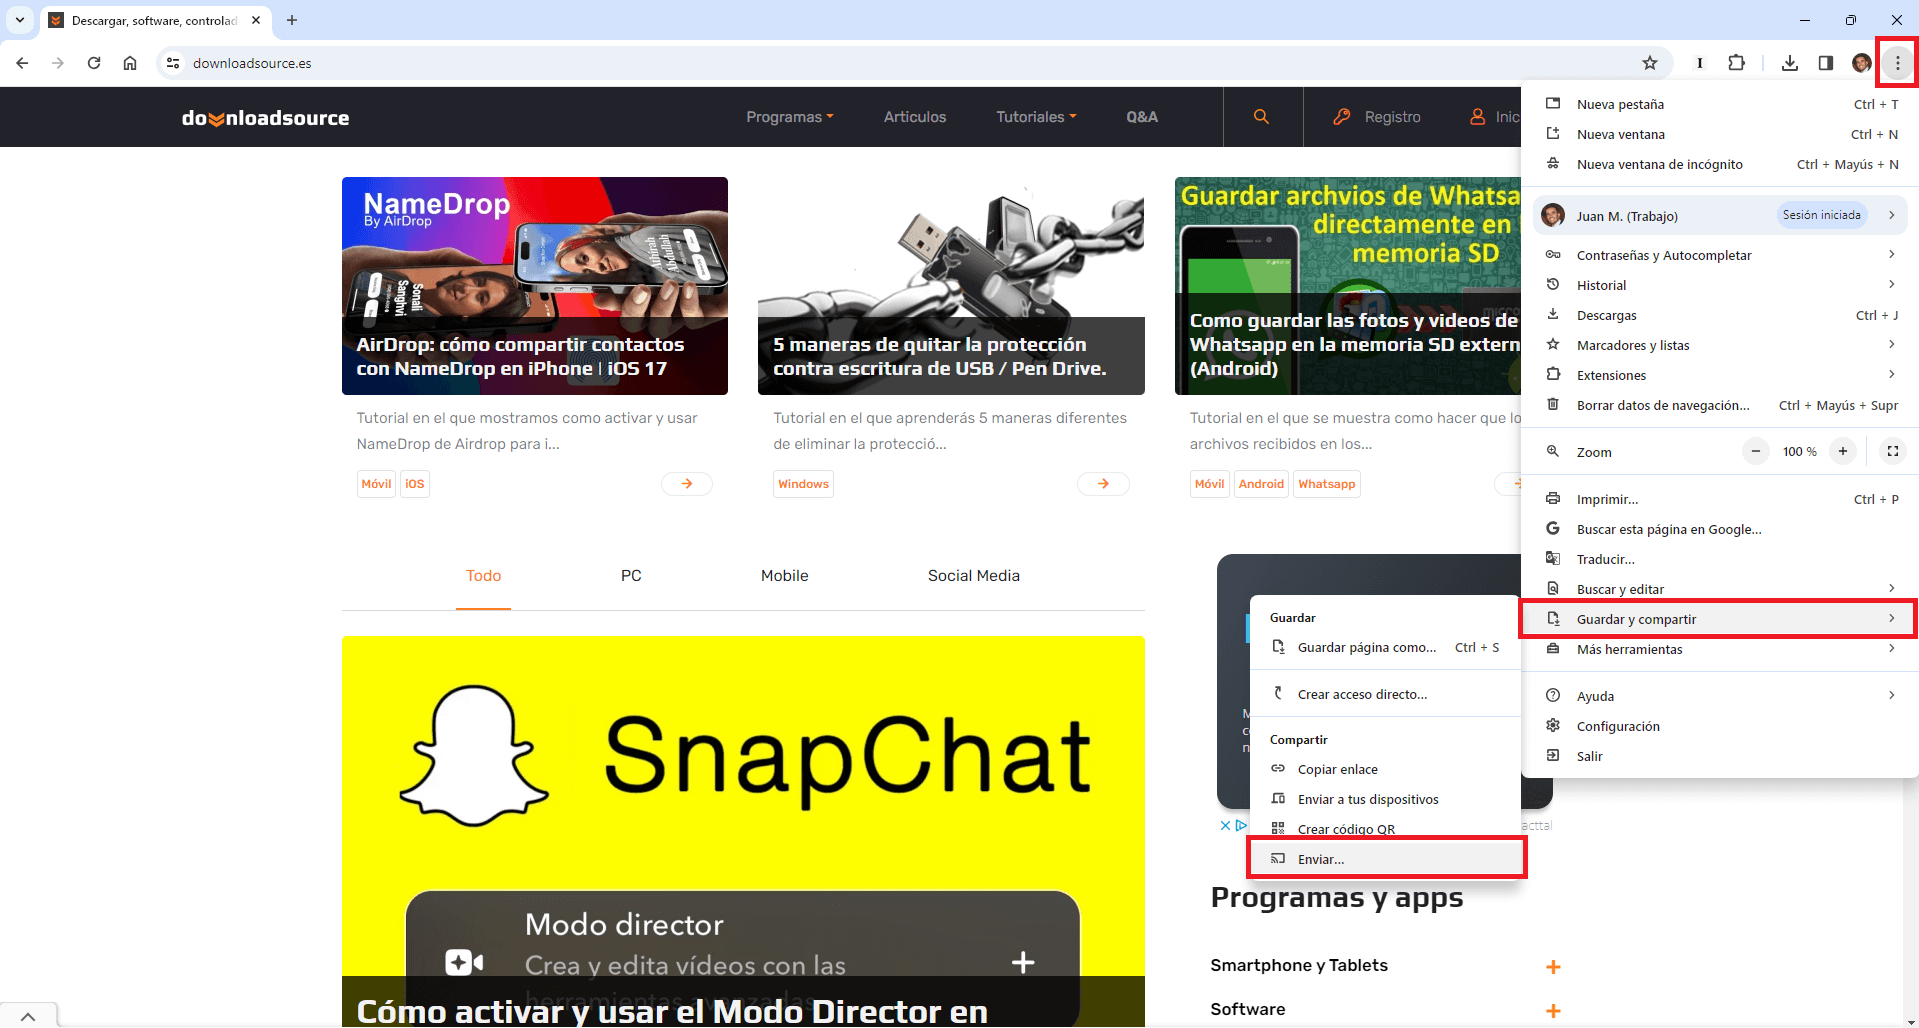1919x1028 pixels.
Task: Open Descargas menu entry
Action: tap(1720, 315)
